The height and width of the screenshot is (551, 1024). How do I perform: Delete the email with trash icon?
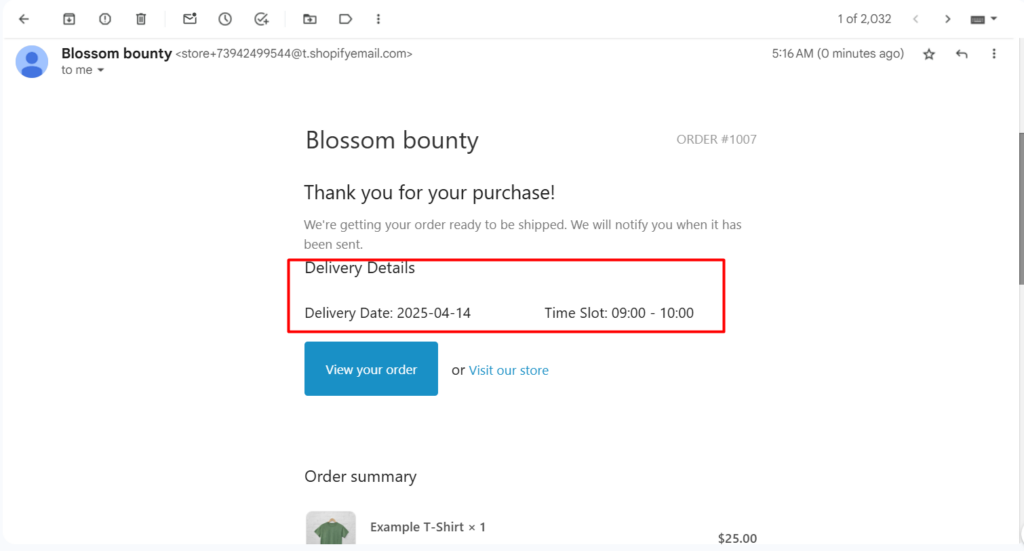(x=141, y=19)
